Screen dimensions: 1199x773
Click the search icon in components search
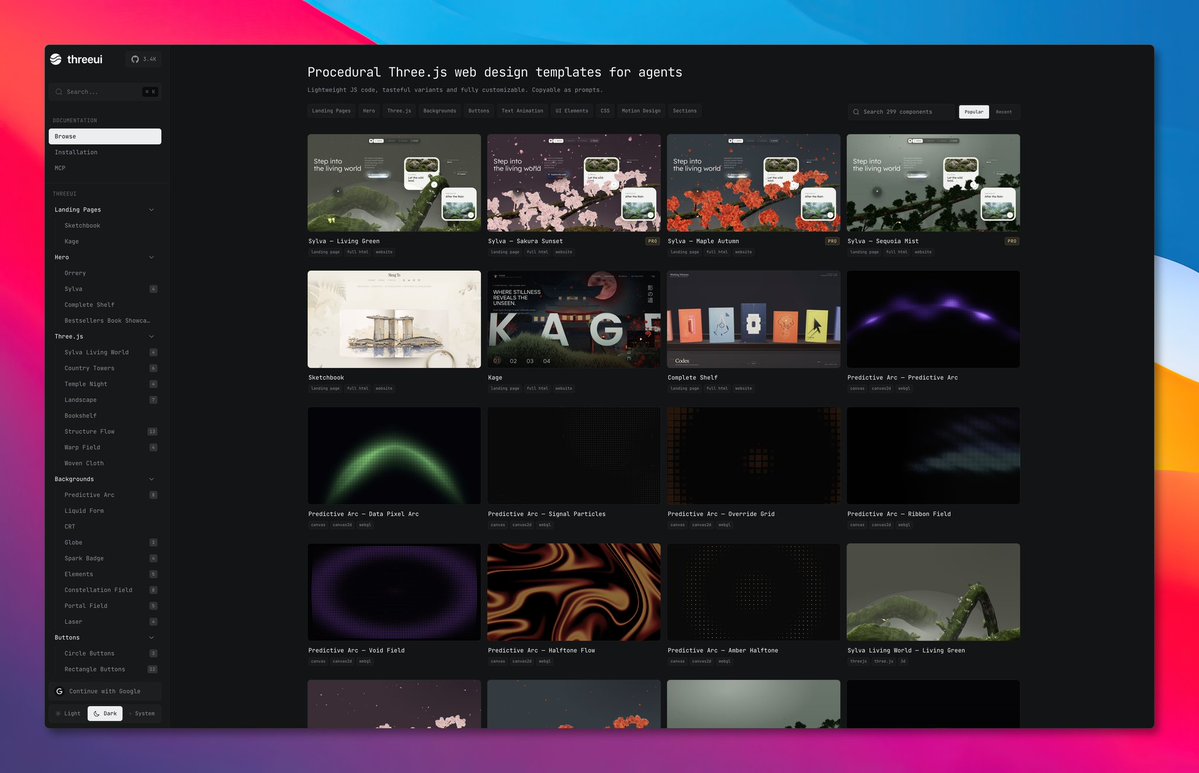[x=856, y=112]
